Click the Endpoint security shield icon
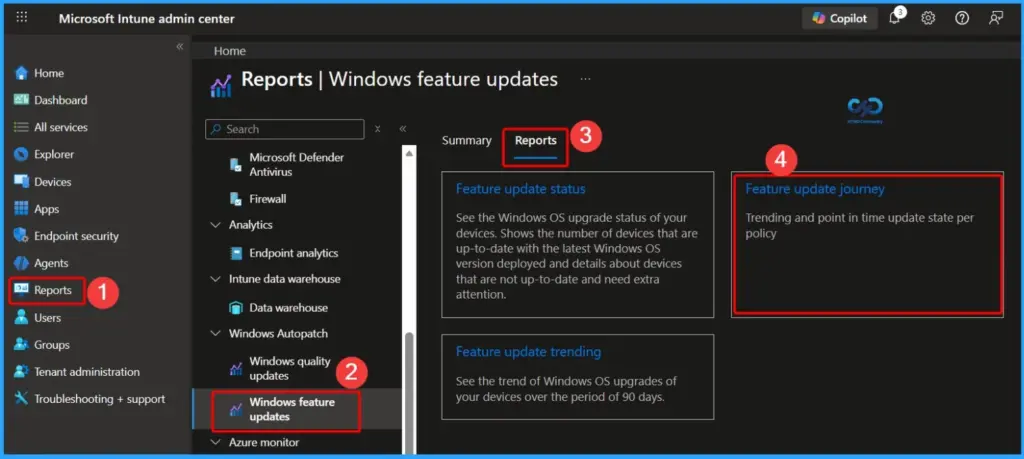 pyautogui.click(x=22, y=236)
